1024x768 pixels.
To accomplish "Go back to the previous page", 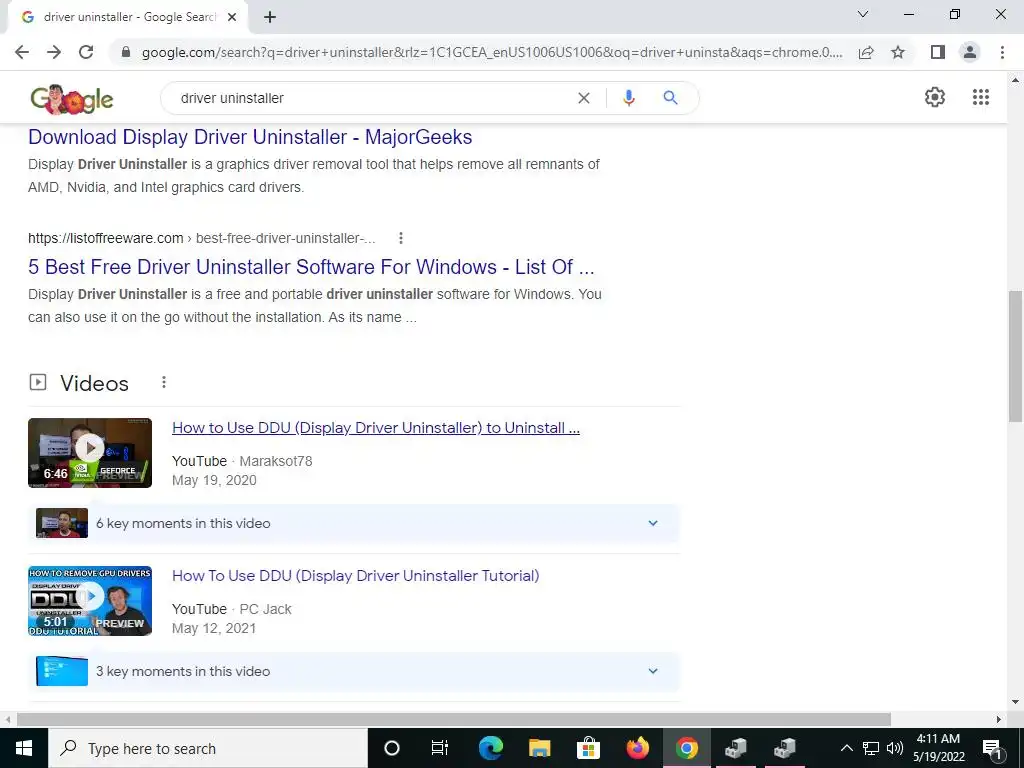I will tap(22, 52).
